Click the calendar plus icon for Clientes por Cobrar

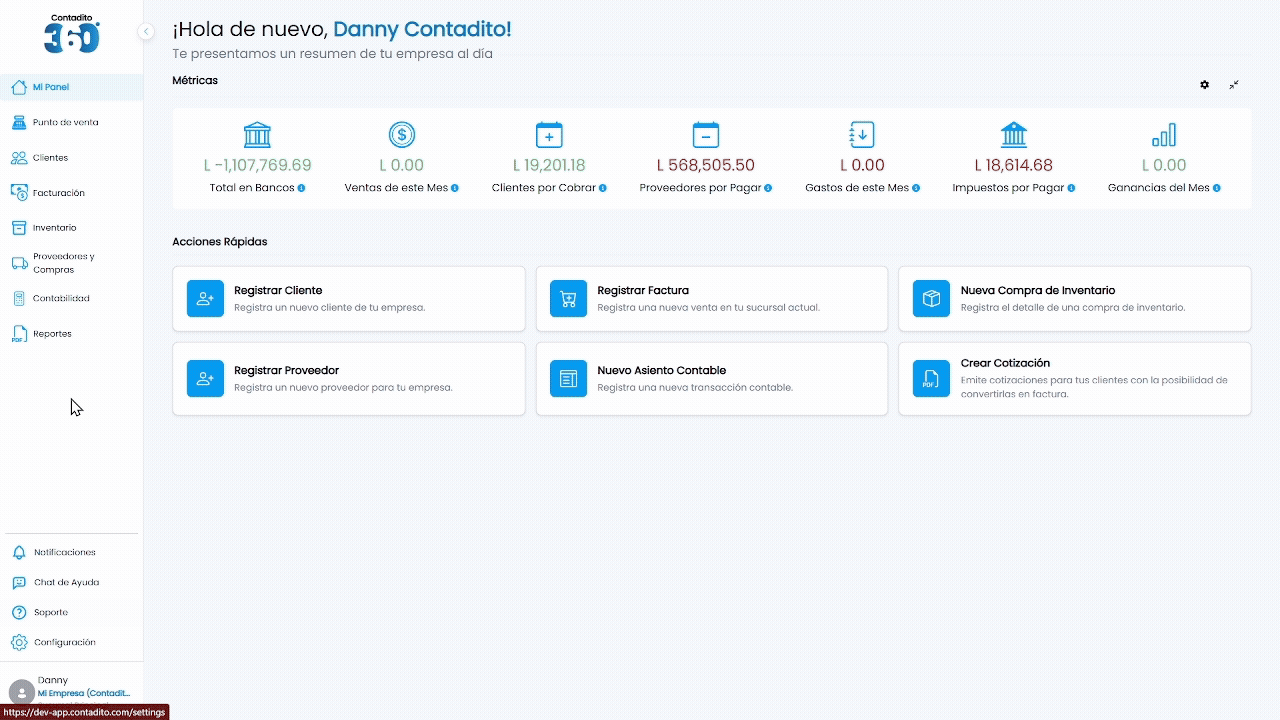pyautogui.click(x=549, y=135)
